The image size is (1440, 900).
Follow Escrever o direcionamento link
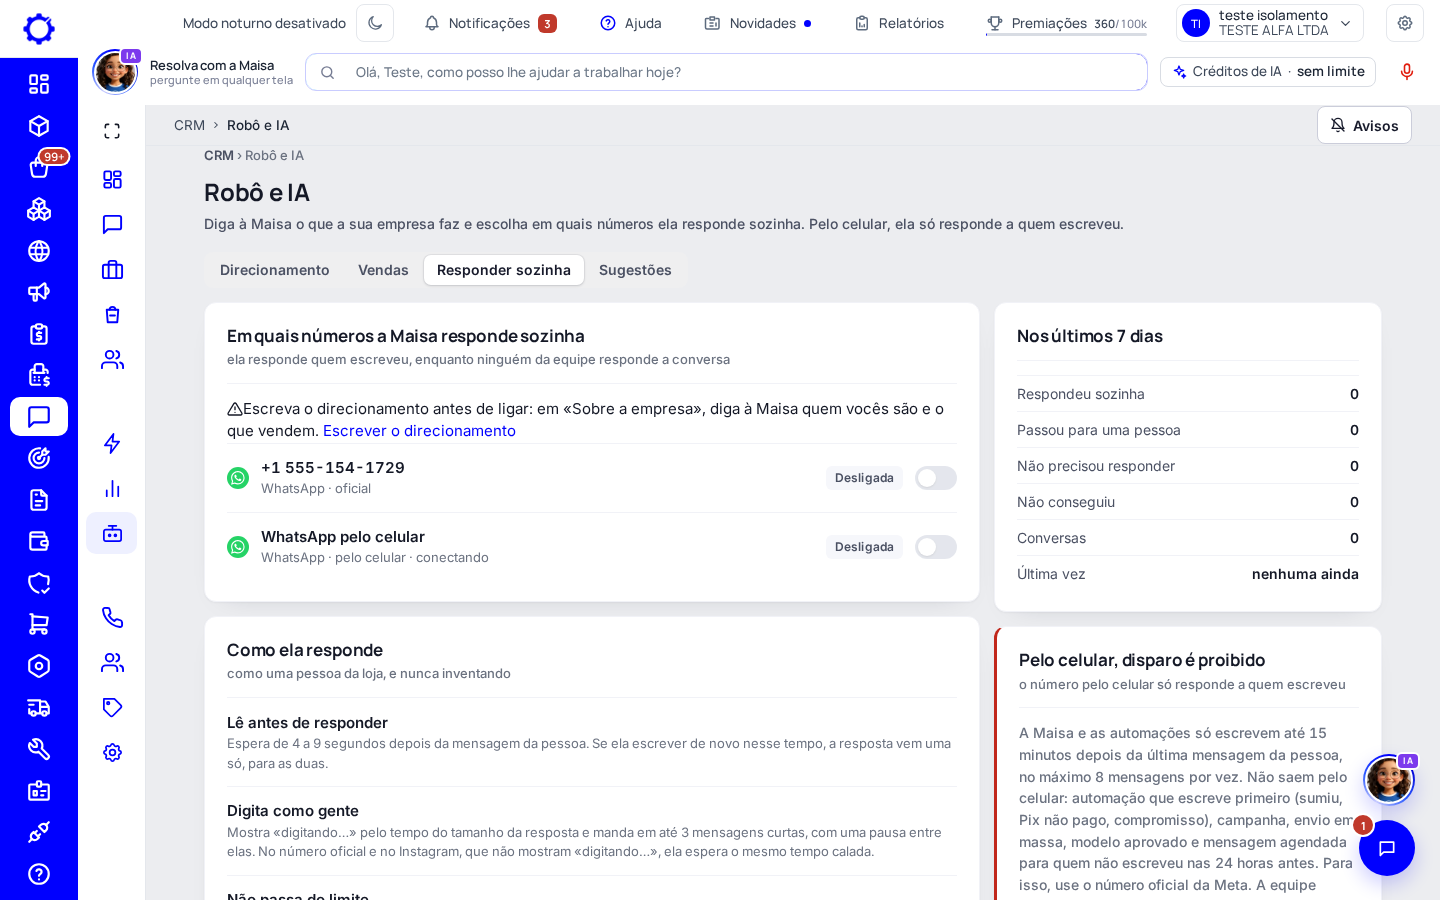[419, 431]
